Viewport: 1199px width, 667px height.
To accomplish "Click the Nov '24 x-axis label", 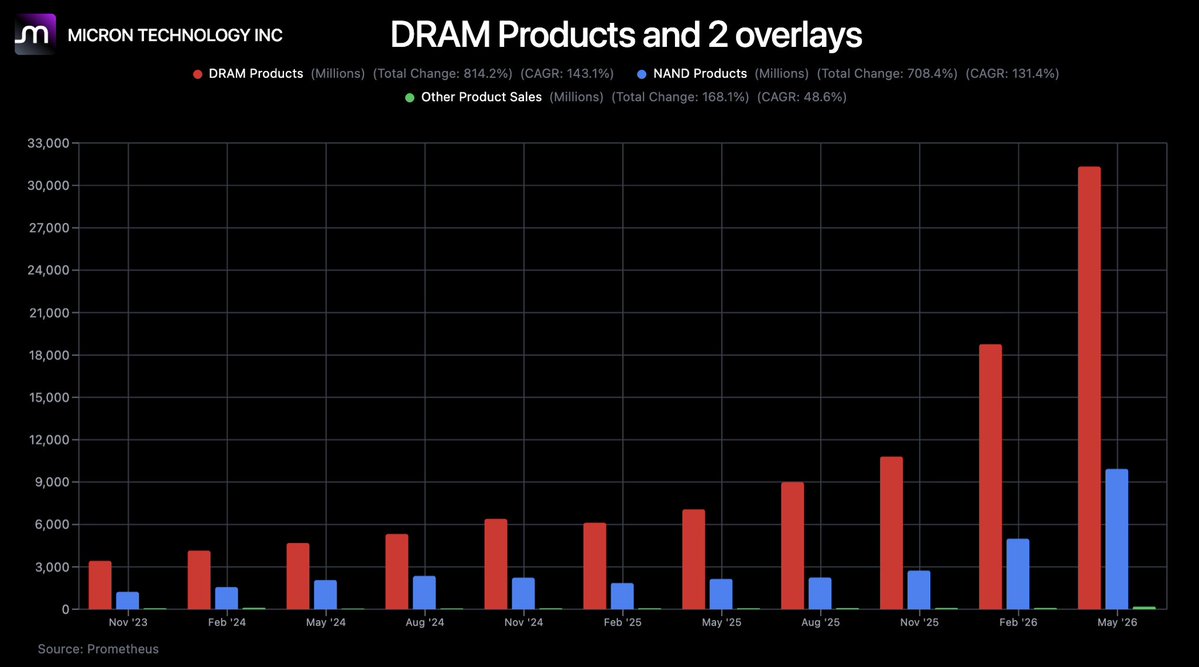I will [524, 623].
